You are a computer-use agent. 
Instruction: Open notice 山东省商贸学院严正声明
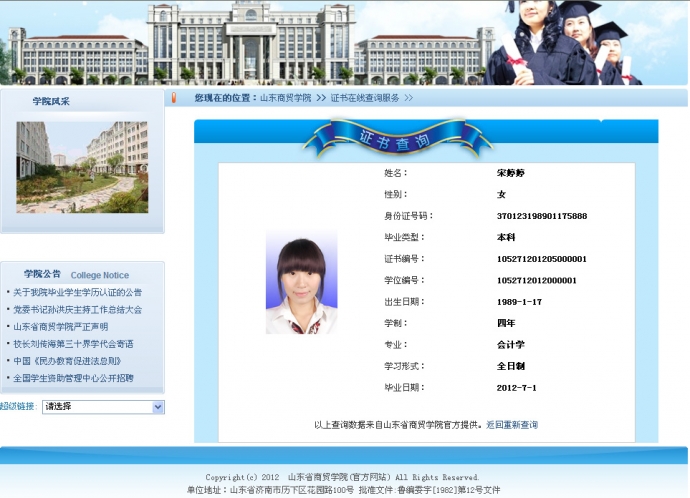pos(60,326)
